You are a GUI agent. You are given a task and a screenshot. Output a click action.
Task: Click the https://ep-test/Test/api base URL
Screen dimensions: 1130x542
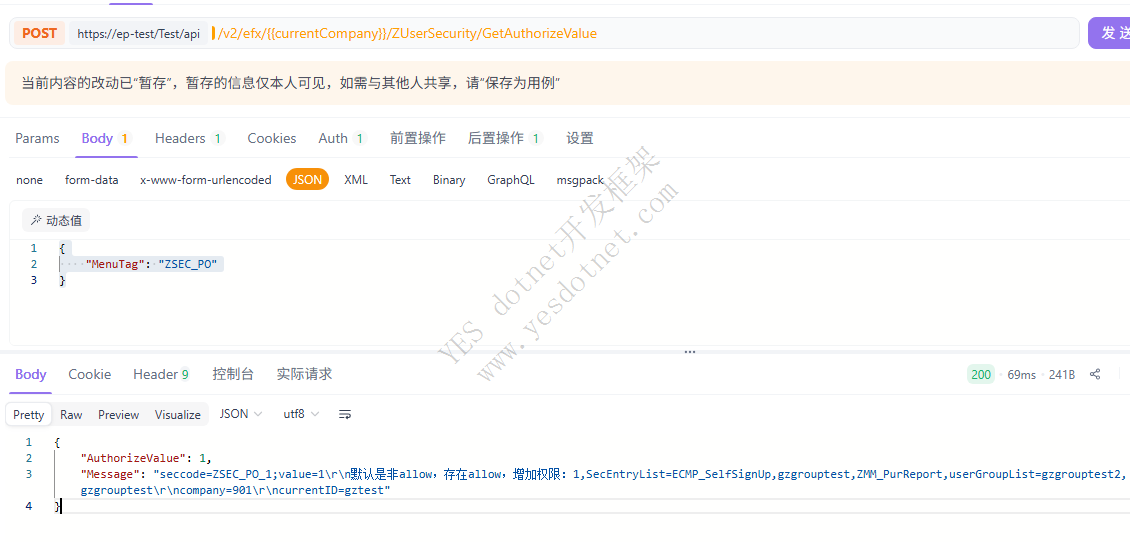pos(138,34)
